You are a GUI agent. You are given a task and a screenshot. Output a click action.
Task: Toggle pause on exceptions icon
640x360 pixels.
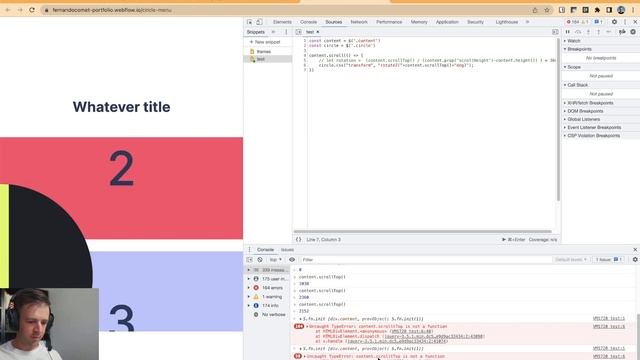click(633, 32)
